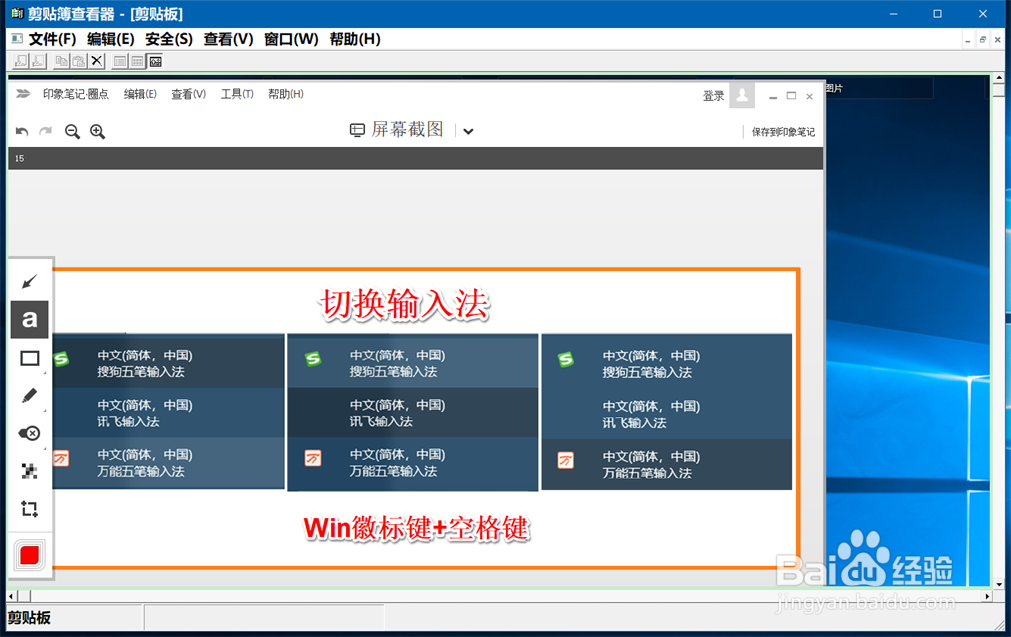Click the ClipBook Viewer title bar icon
Image resolution: width=1011 pixels, height=637 pixels.
tap(17, 14)
